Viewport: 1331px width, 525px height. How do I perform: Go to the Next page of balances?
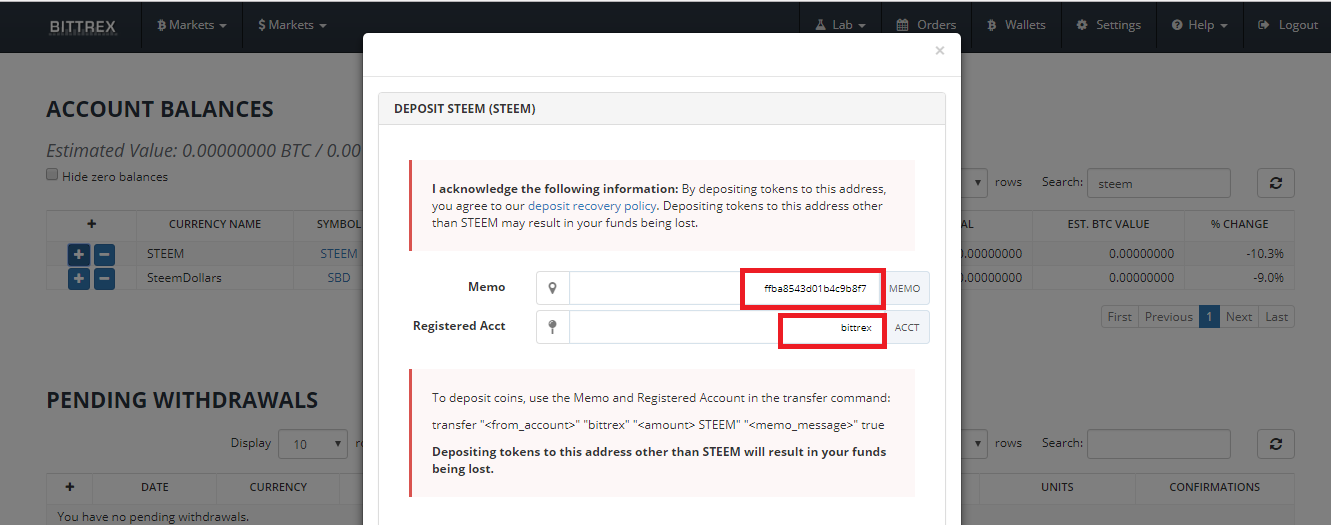point(1239,317)
